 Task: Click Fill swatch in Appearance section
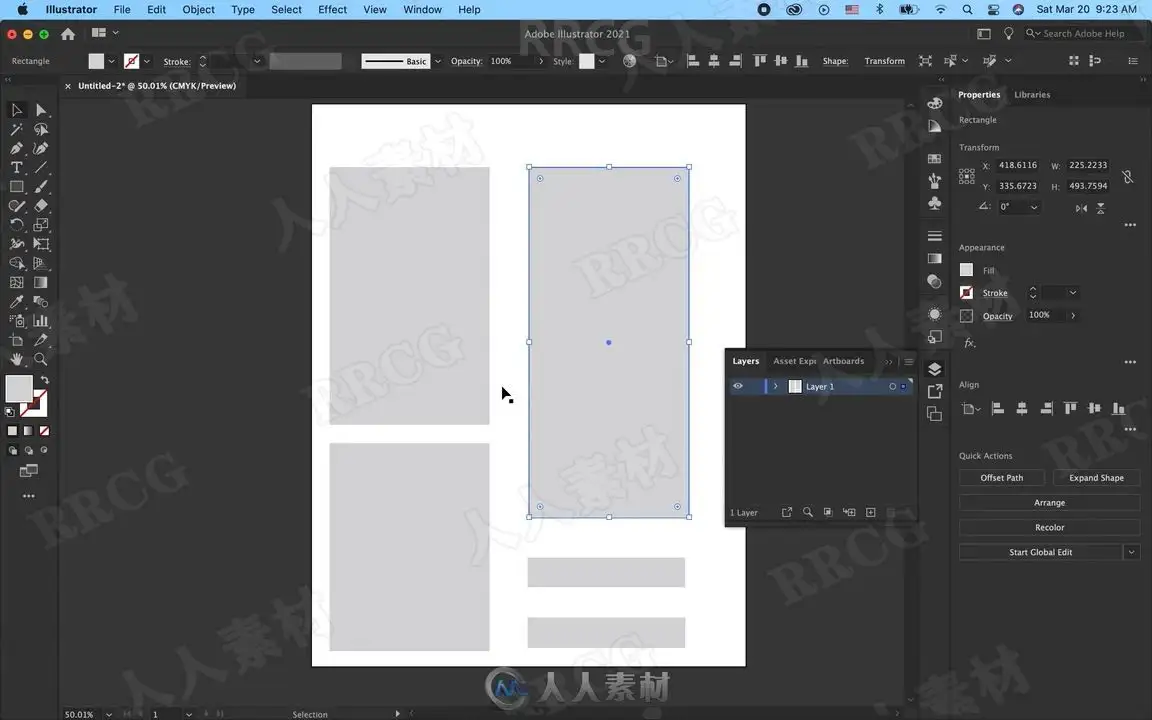pos(966,270)
